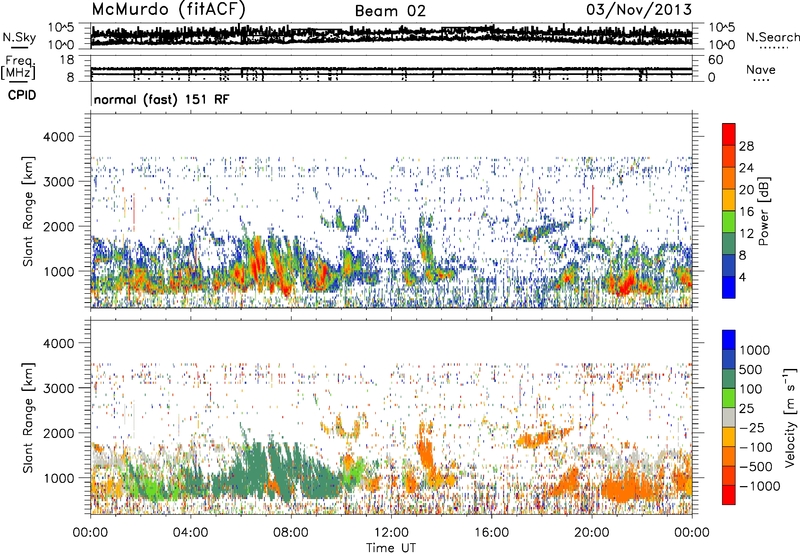Click the "28" Power colorbar label

746,146
